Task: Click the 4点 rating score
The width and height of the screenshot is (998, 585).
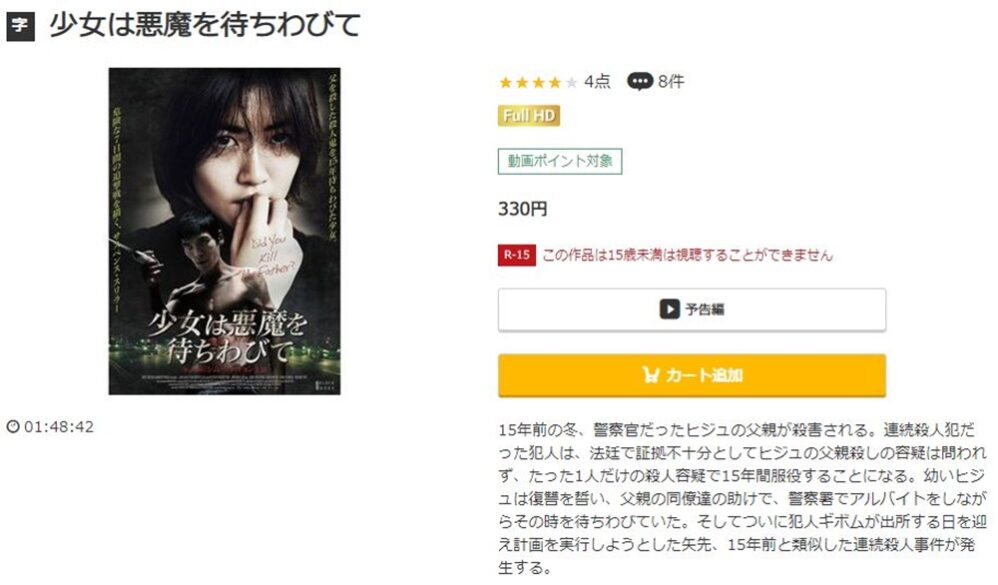Action: [x=597, y=81]
